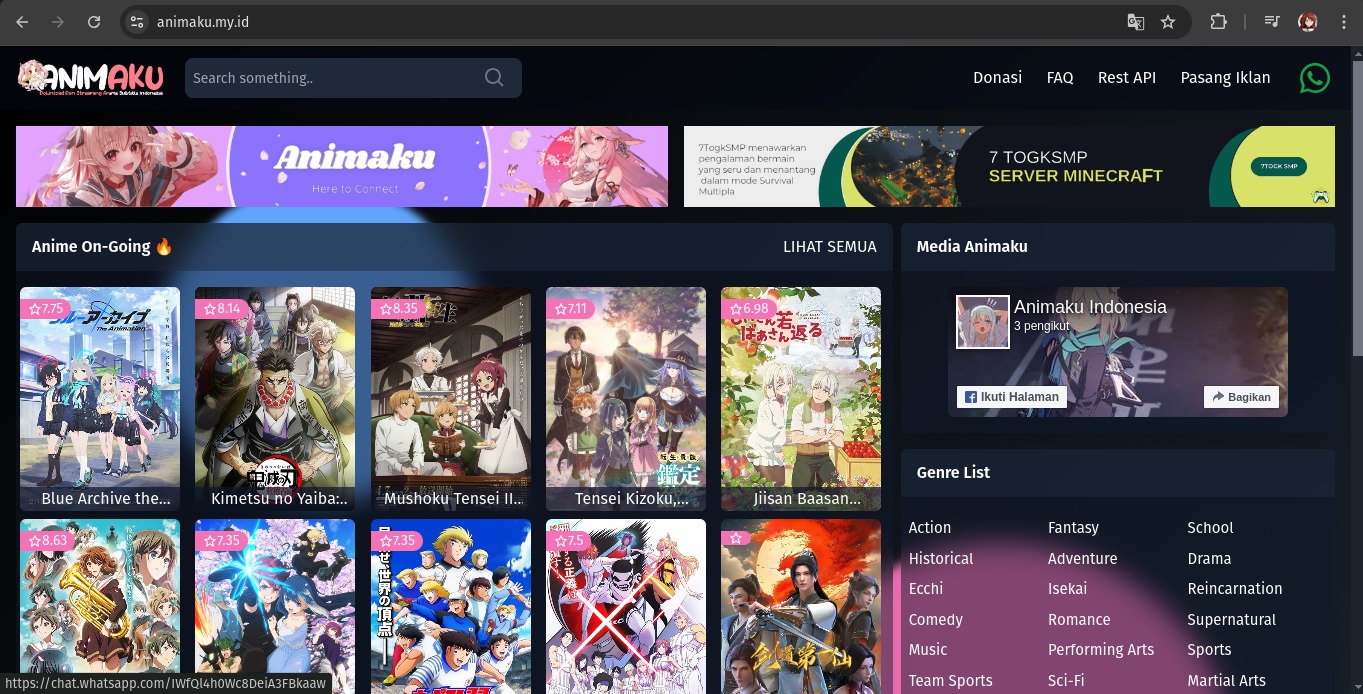Select the Supernatural genre
This screenshot has height=694, width=1363.
pos(1232,620)
